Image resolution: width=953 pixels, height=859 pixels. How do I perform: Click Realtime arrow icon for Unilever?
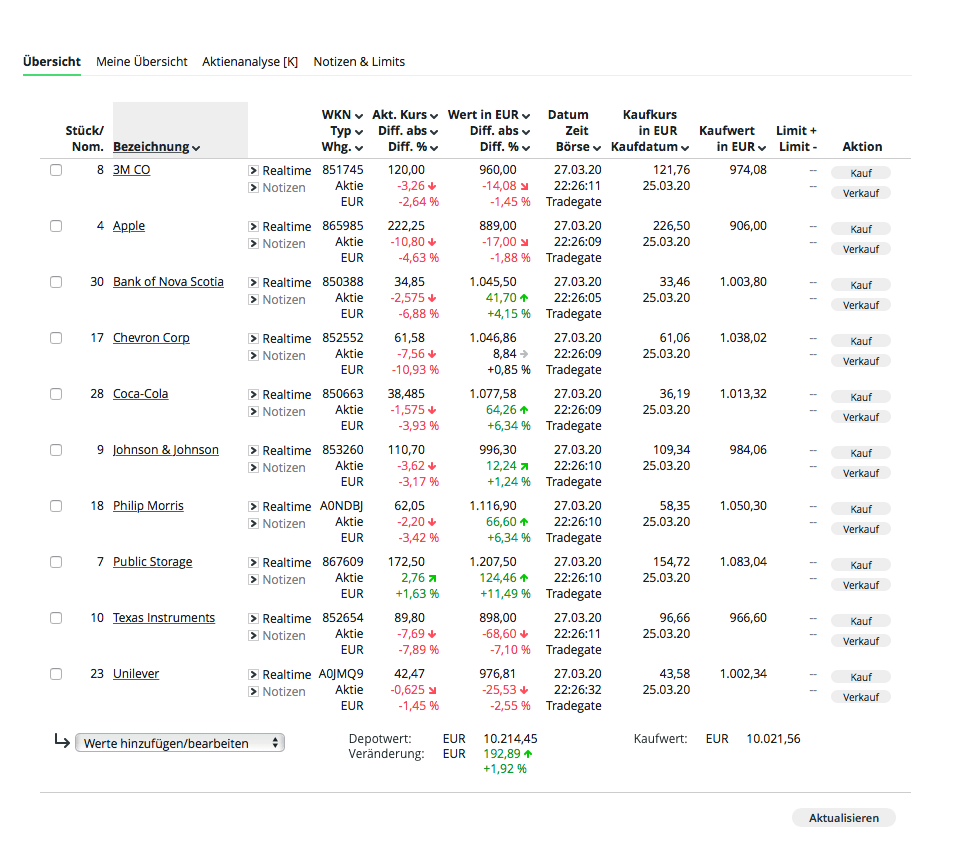[x=253, y=674]
